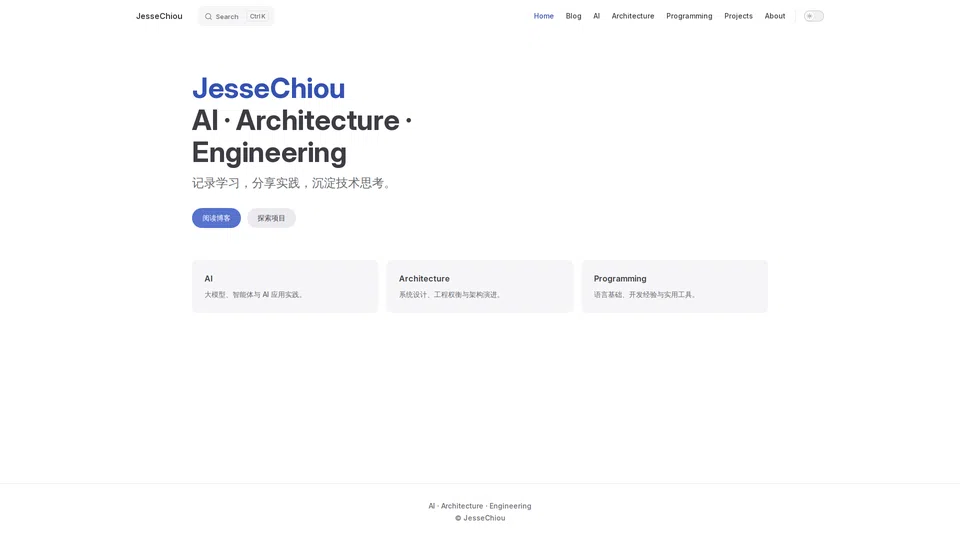Open the AI nav item
This screenshot has height=540, width=960.
[596, 16]
